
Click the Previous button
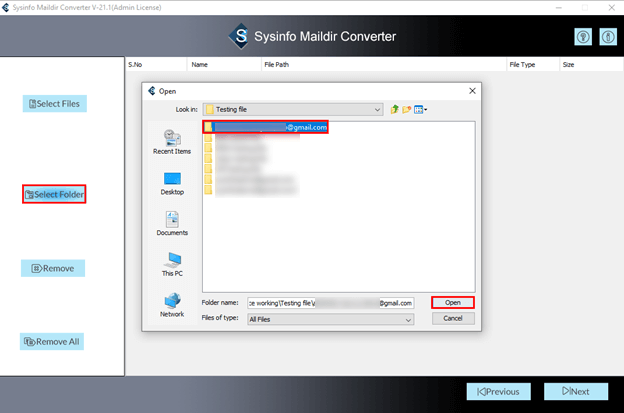pos(499,392)
